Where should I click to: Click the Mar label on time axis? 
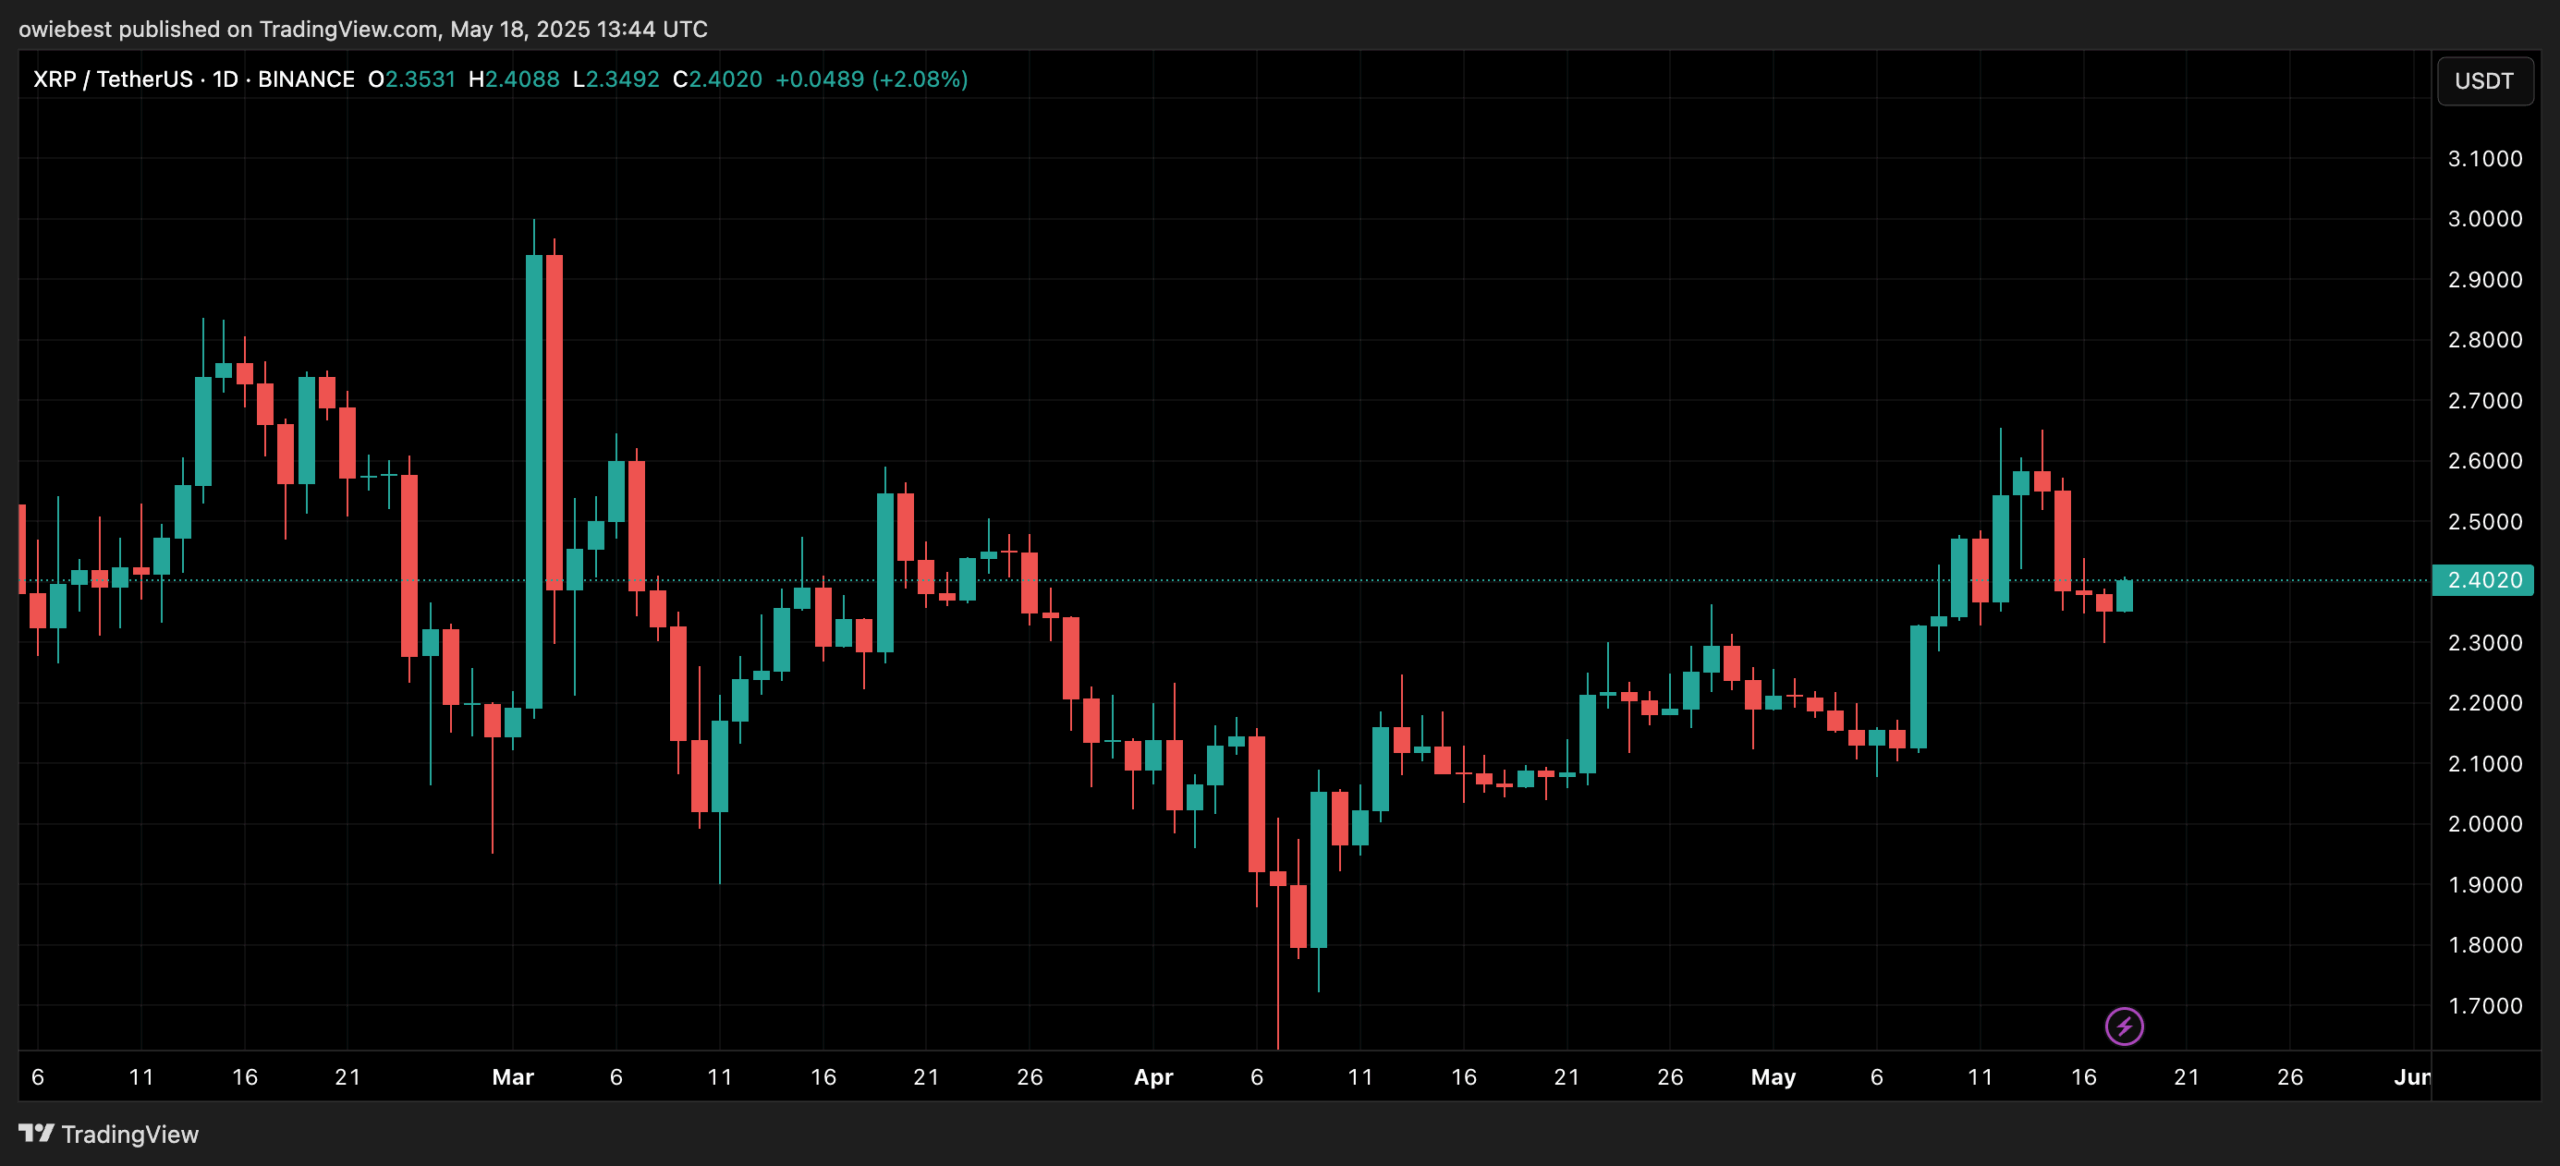(513, 1077)
